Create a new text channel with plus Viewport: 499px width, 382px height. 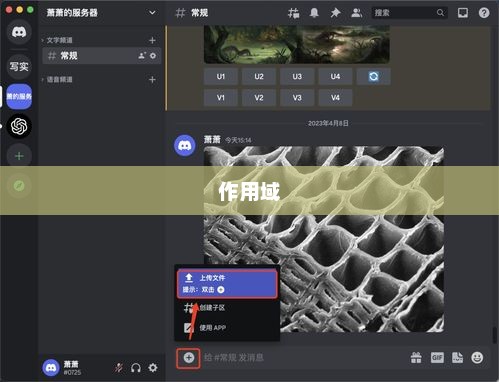coord(152,40)
